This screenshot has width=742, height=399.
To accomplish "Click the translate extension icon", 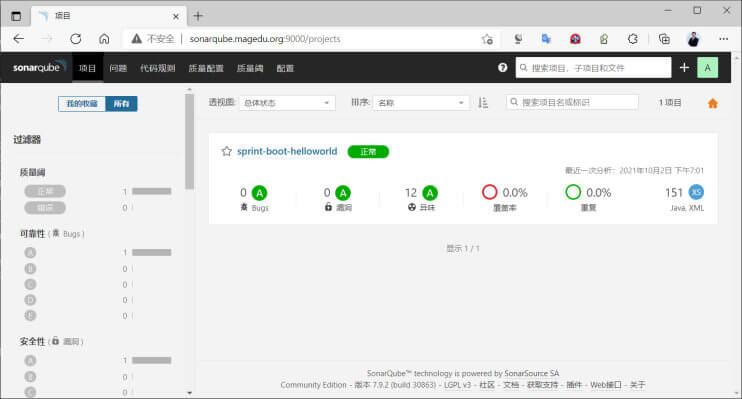I will (546, 39).
